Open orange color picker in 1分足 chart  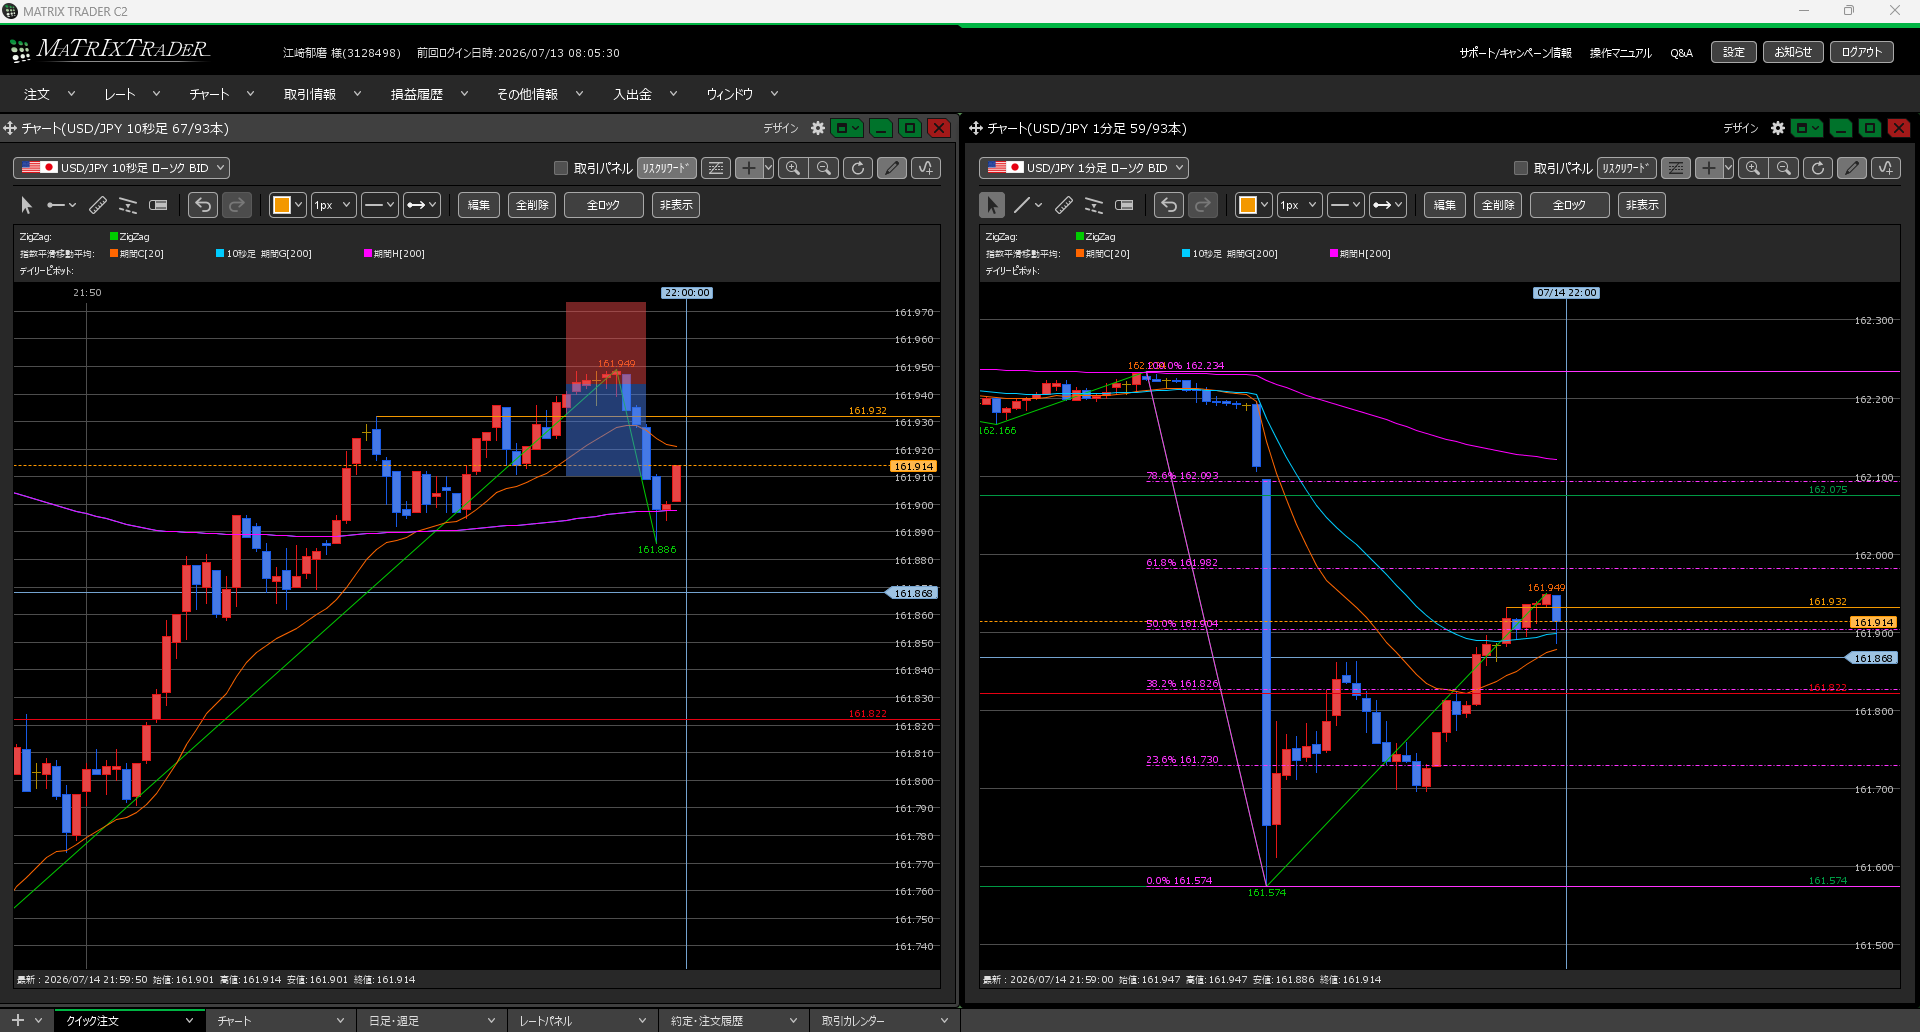tap(1253, 205)
